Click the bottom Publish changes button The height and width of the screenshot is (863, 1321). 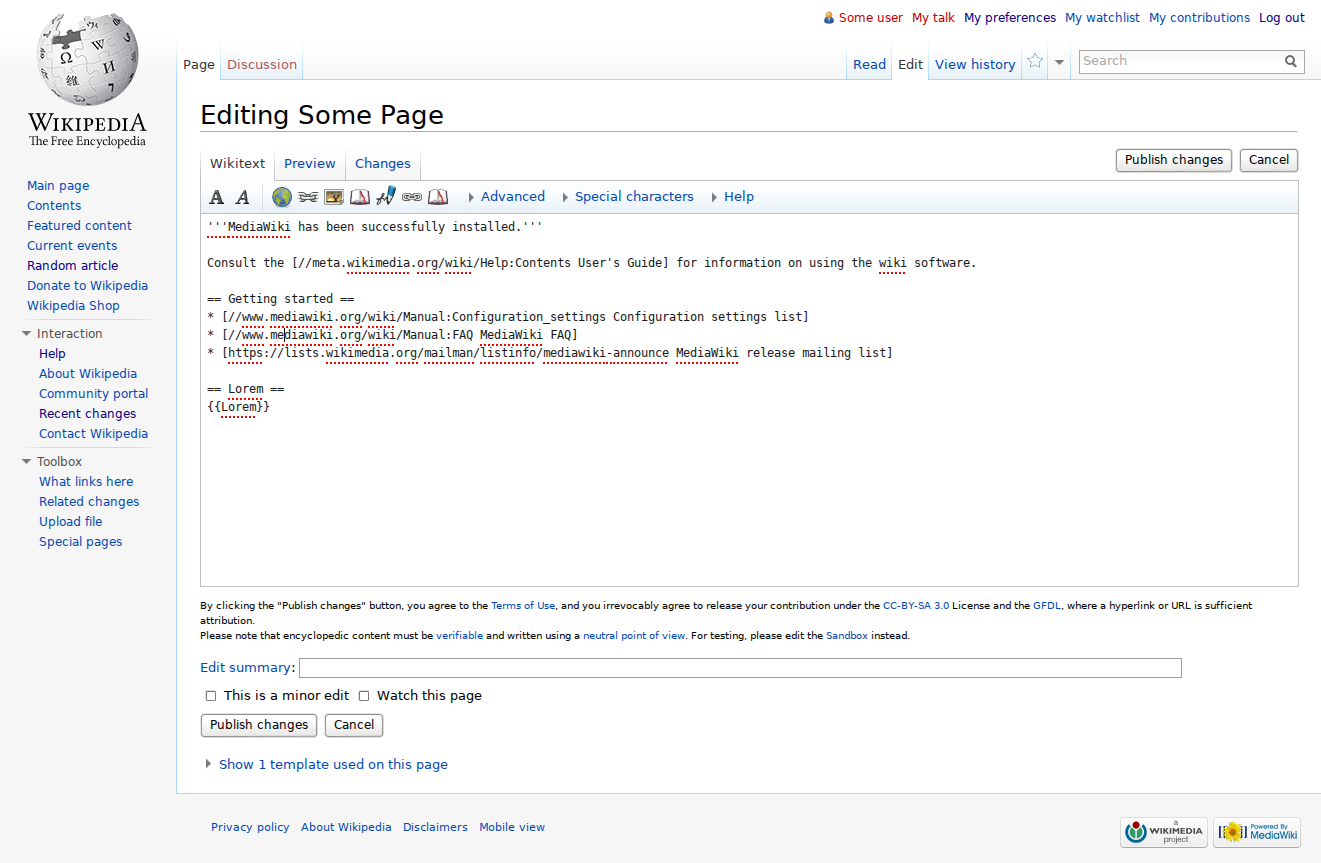click(259, 725)
